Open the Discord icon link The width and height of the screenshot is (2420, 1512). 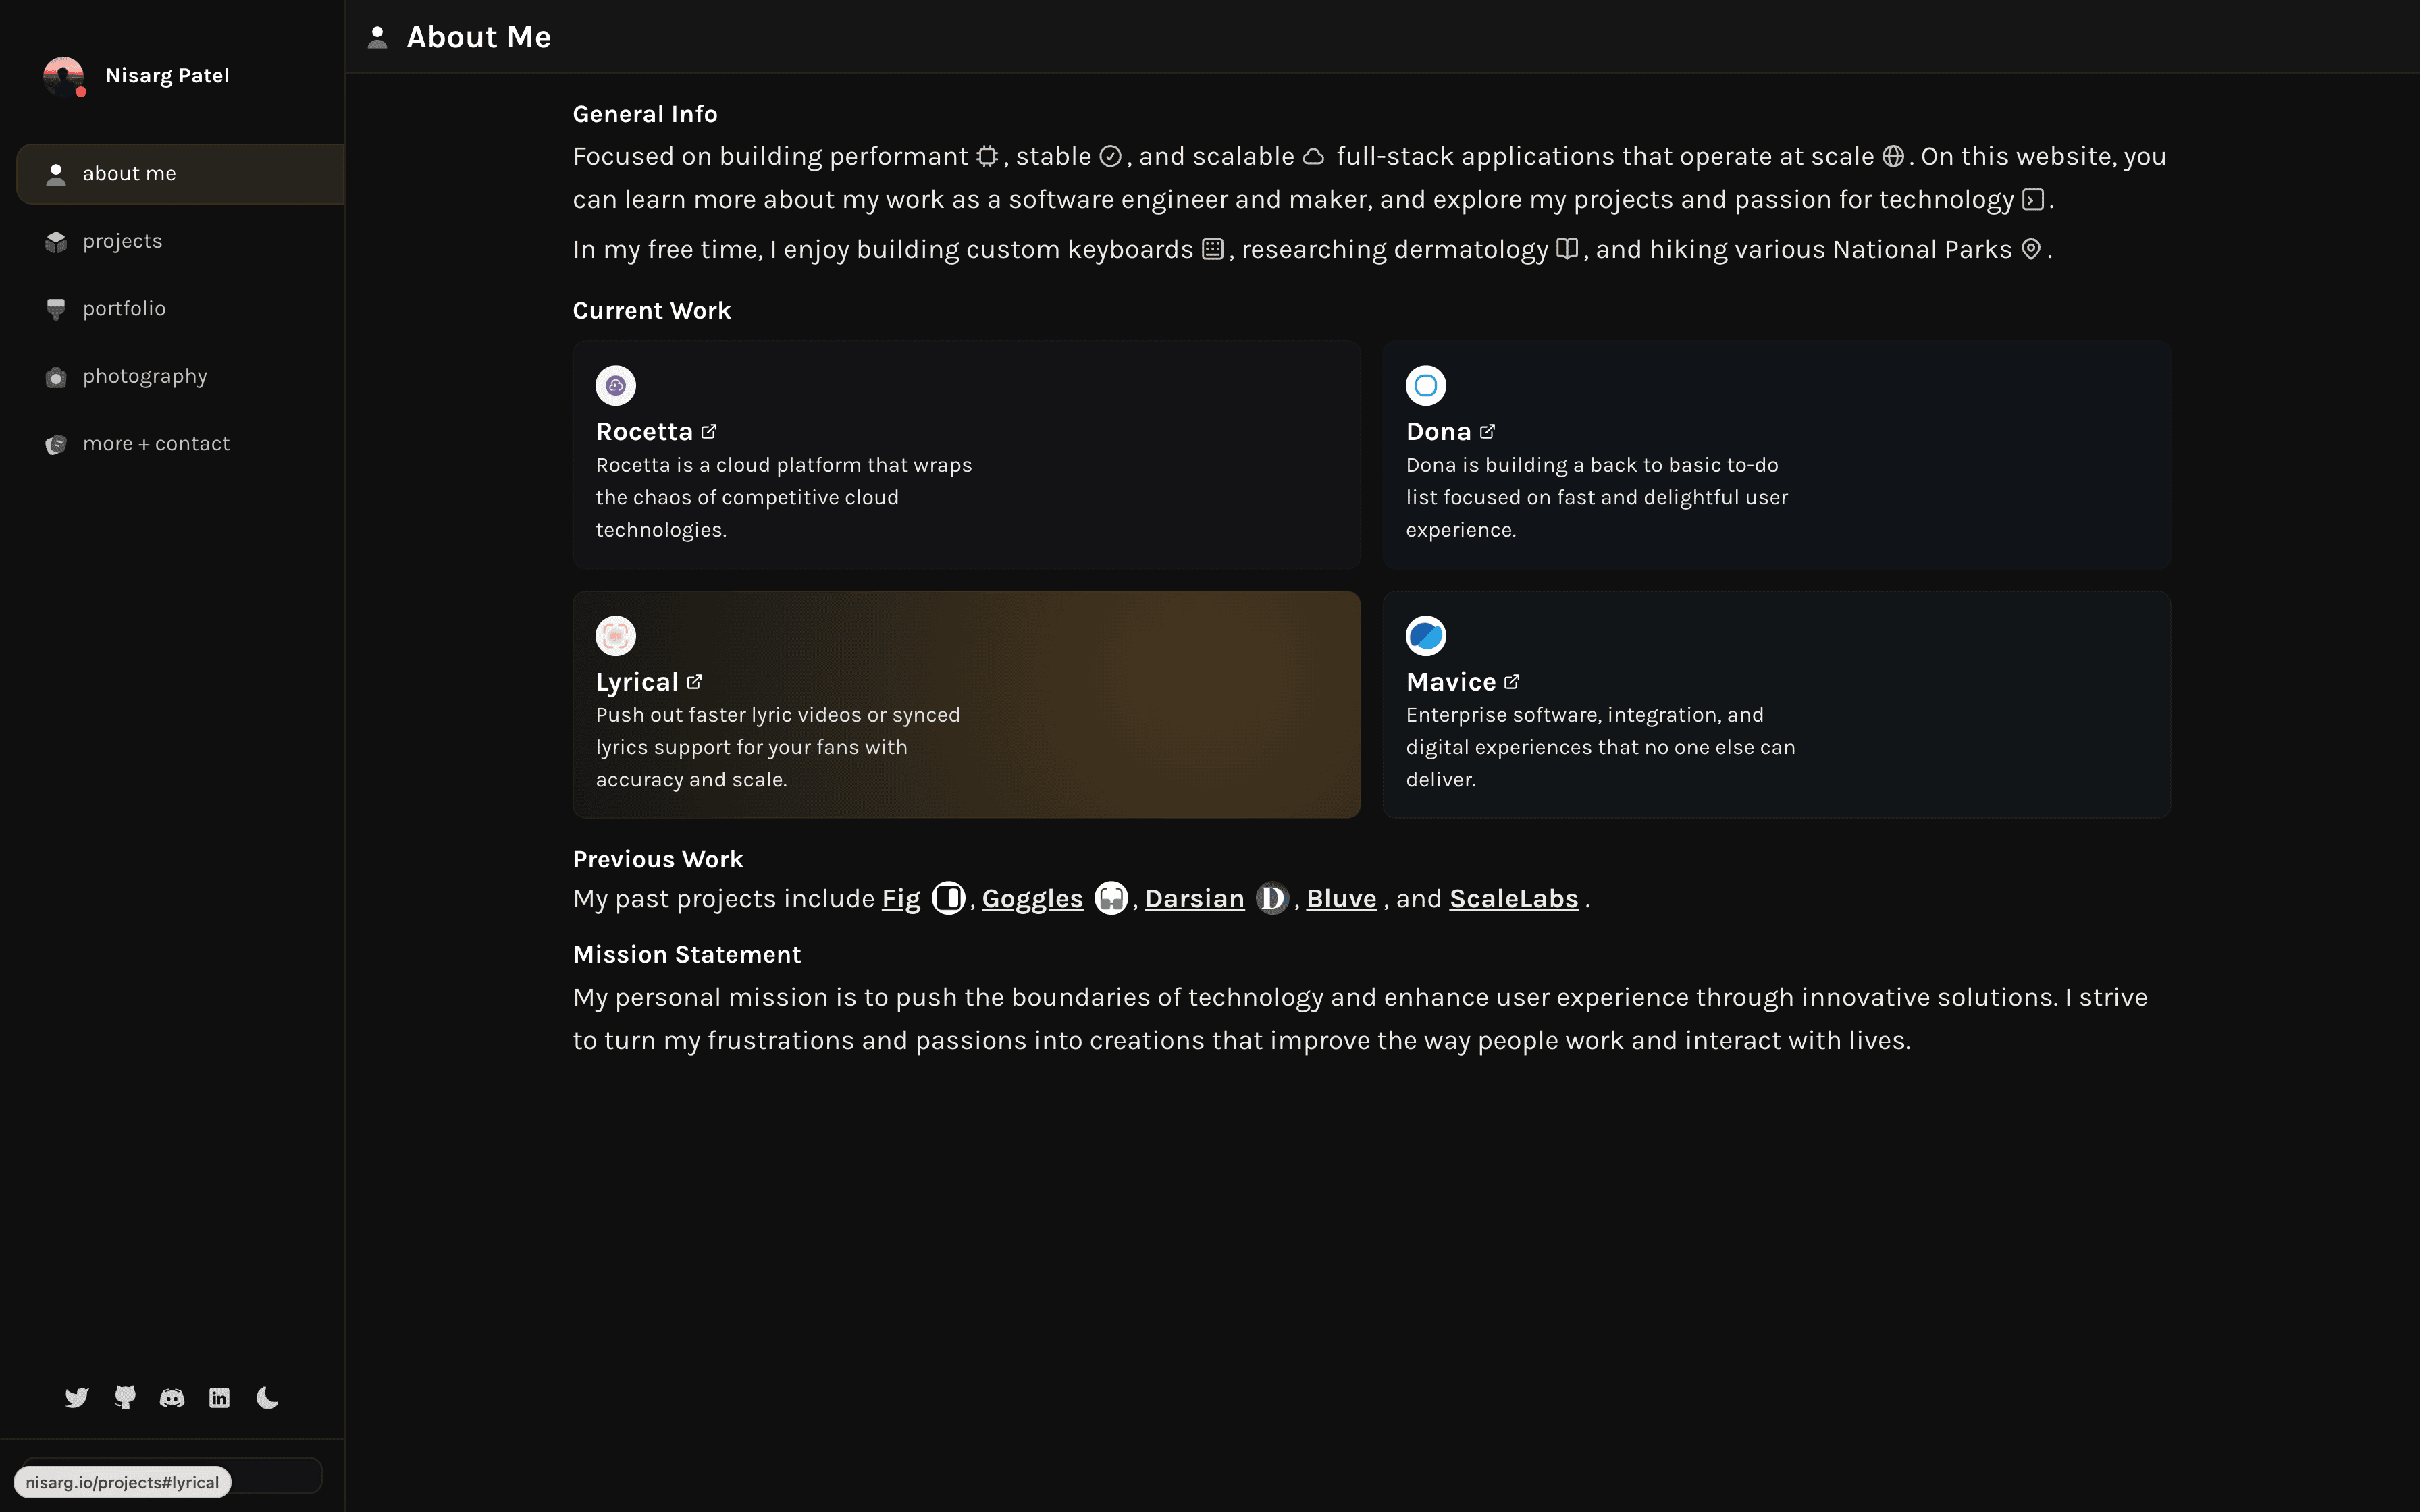(x=172, y=1397)
